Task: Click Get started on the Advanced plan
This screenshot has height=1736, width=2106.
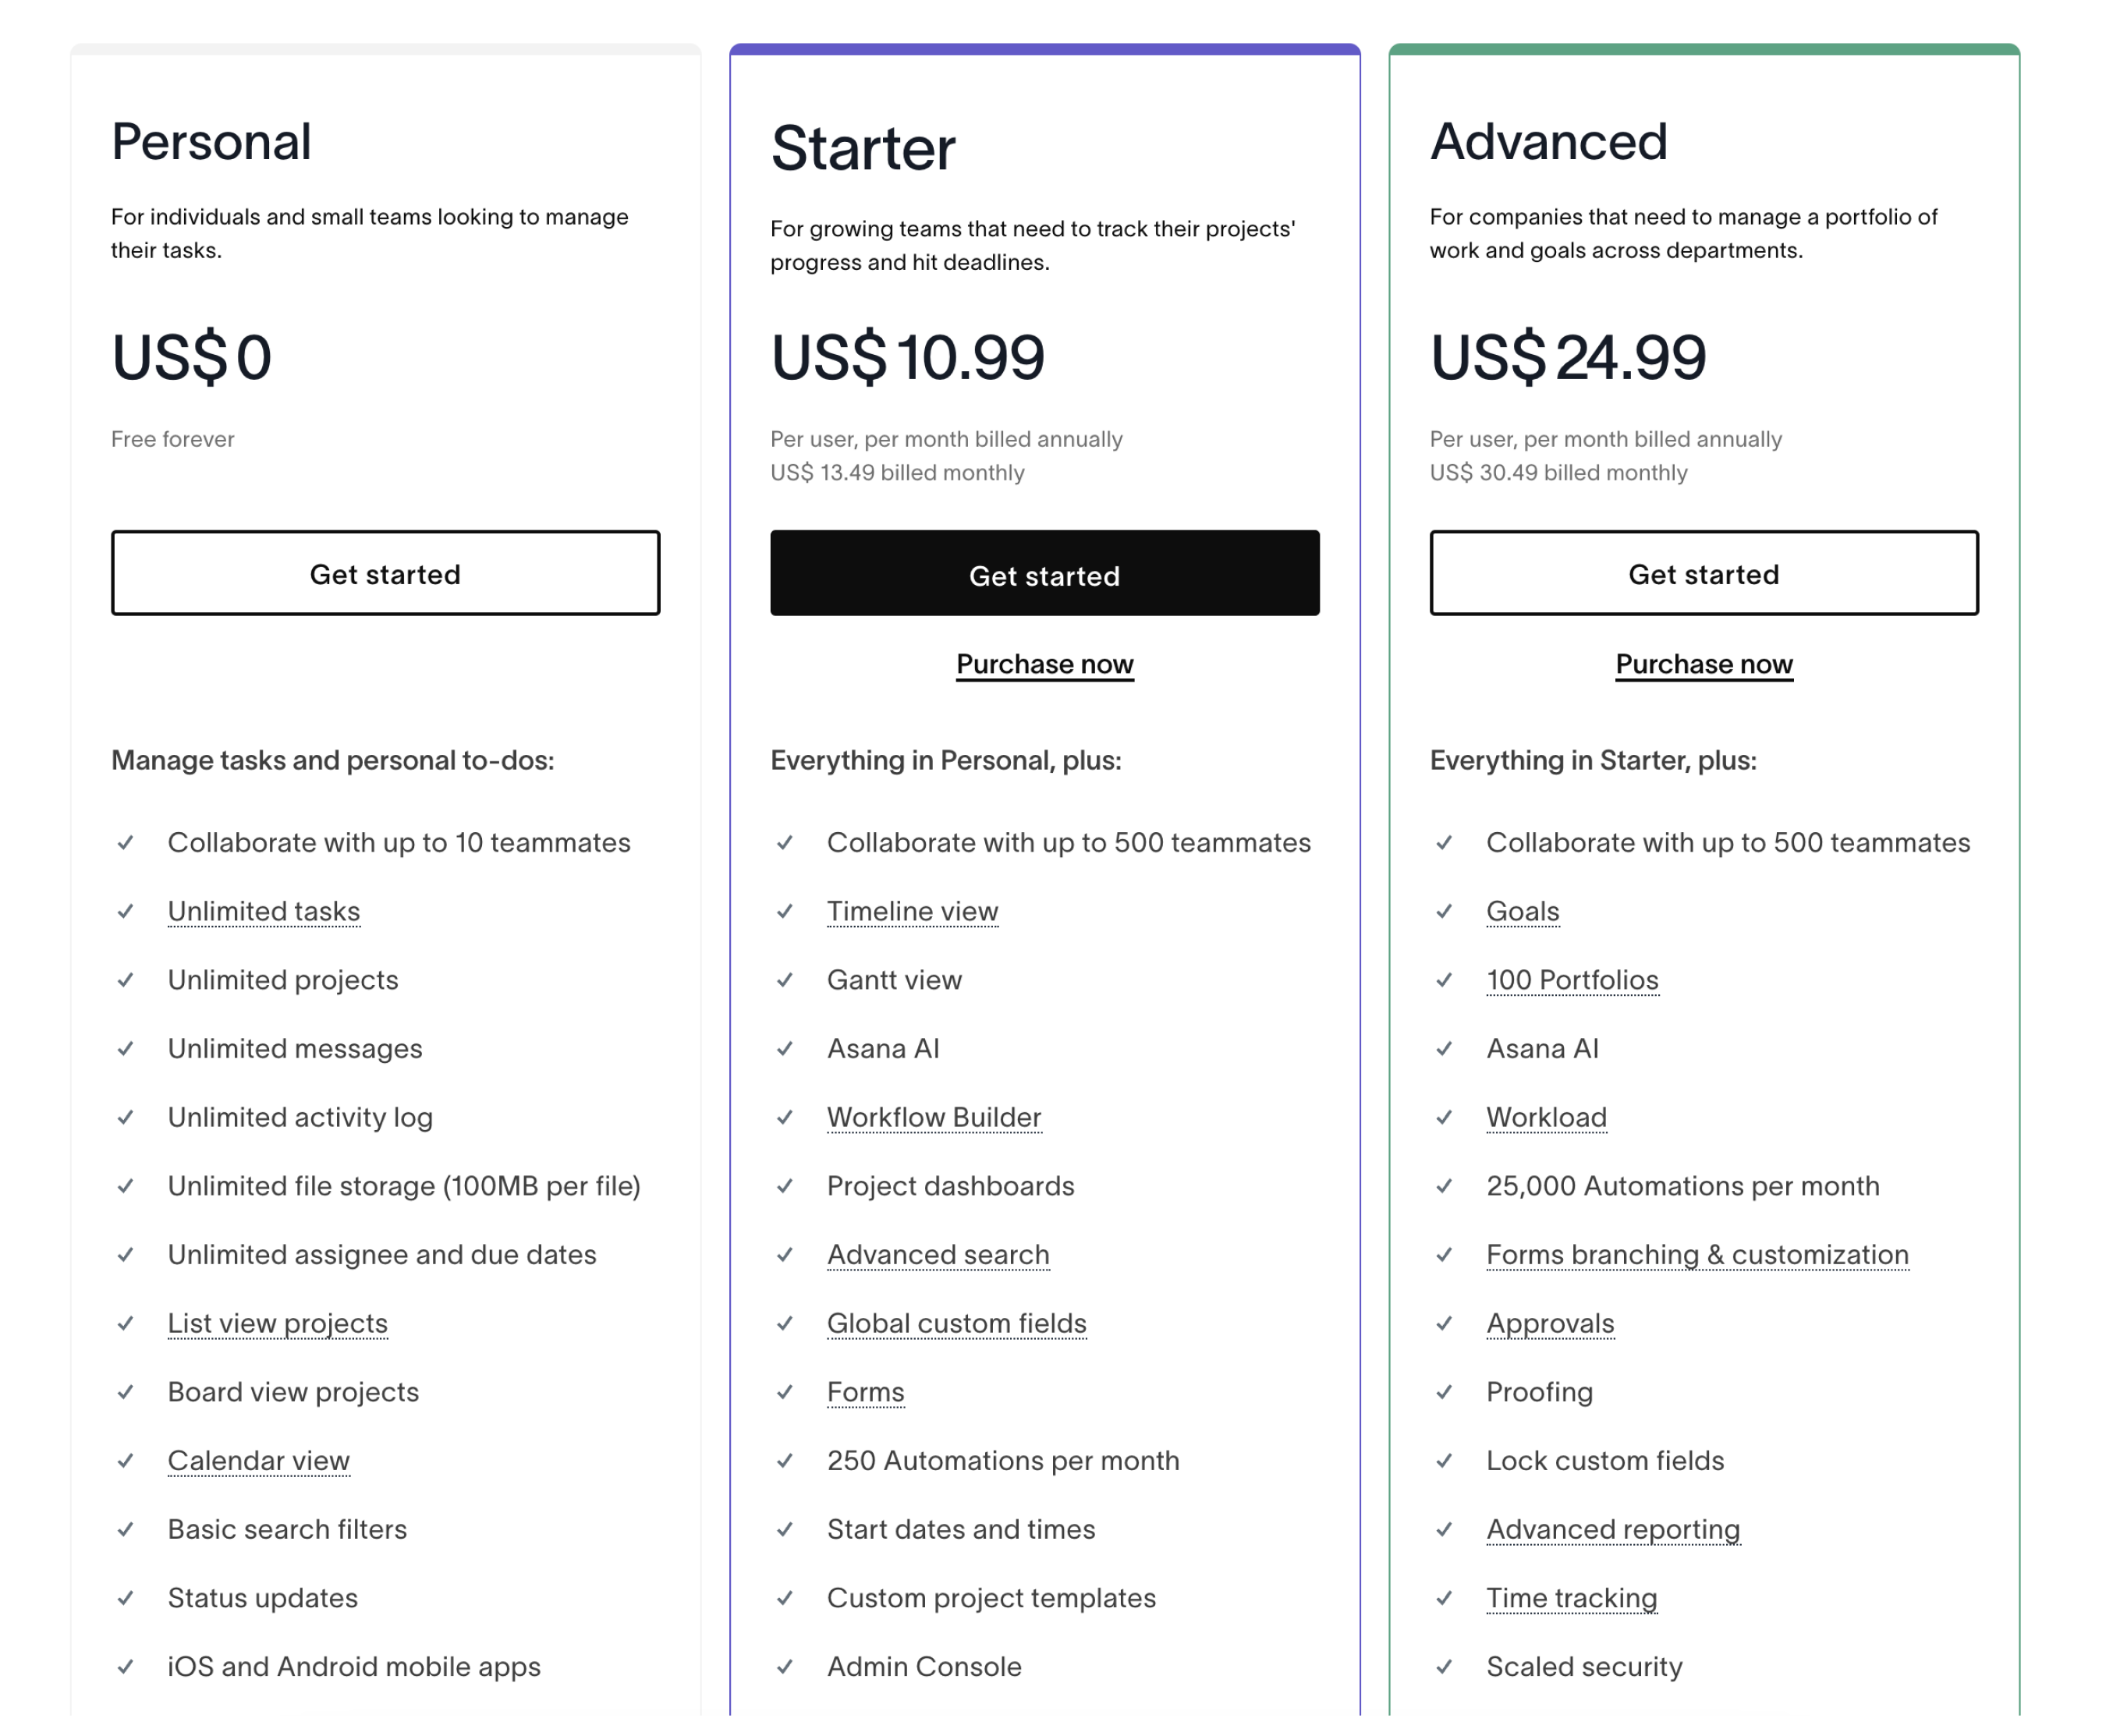Action: click(x=1703, y=573)
